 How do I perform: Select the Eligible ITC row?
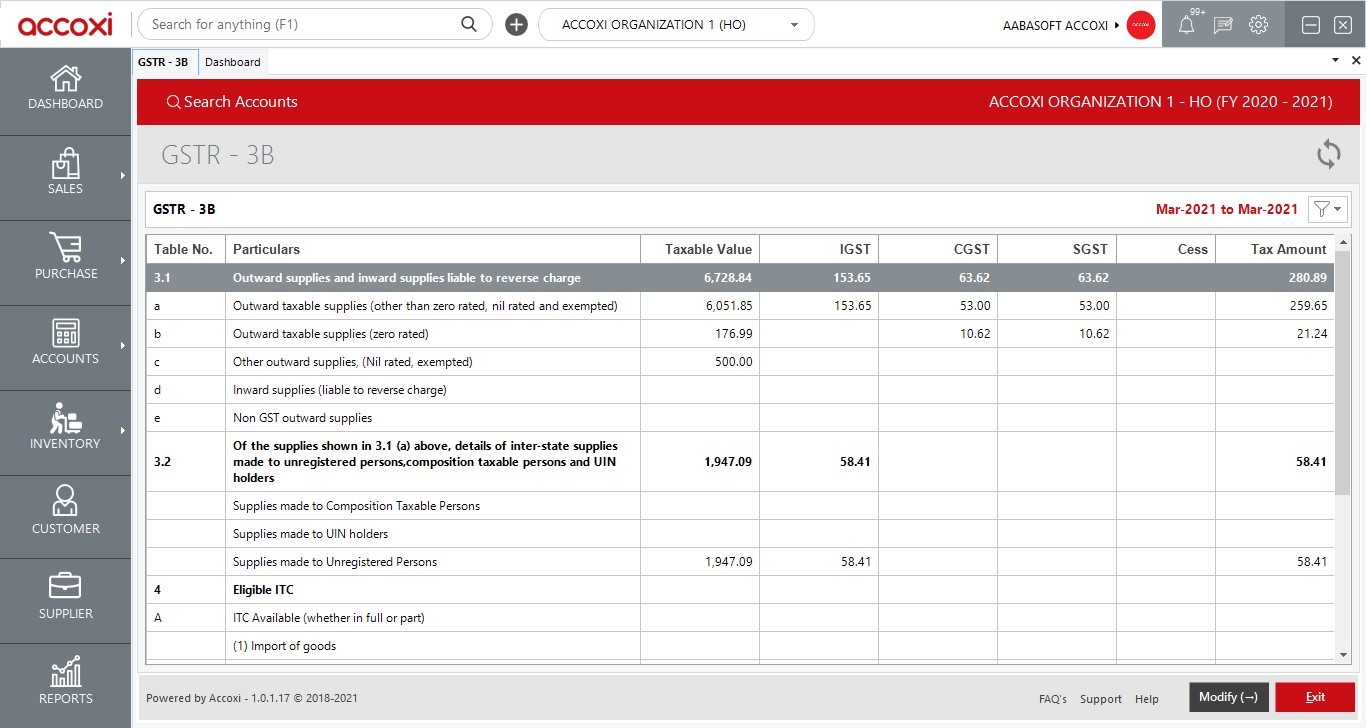pos(740,590)
